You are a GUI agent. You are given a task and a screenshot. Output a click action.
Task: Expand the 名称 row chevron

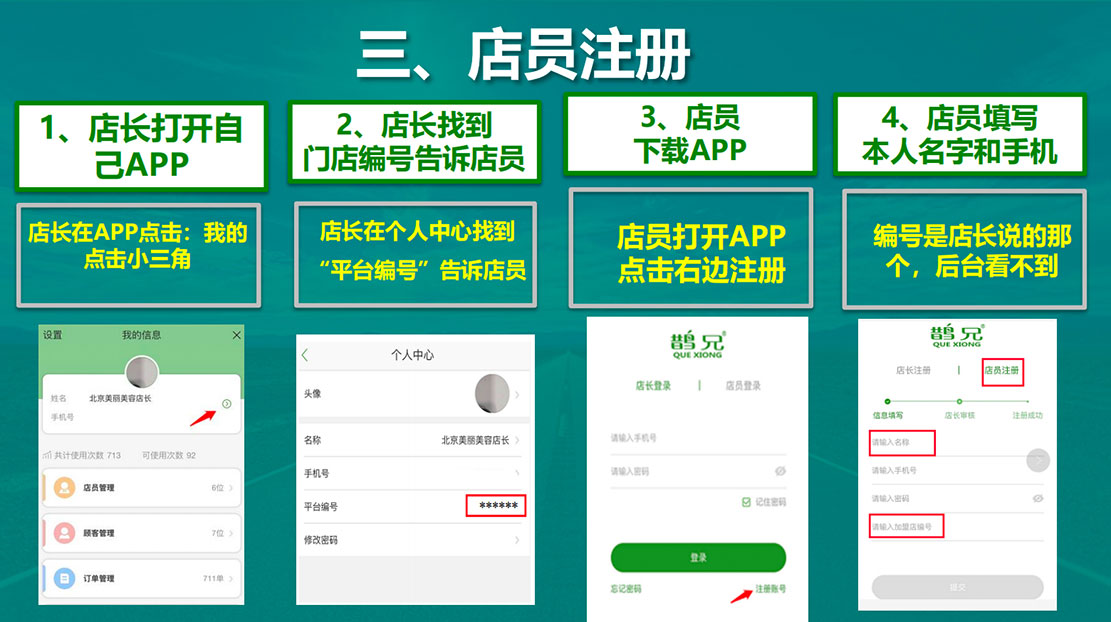pyautogui.click(x=517, y=440)
